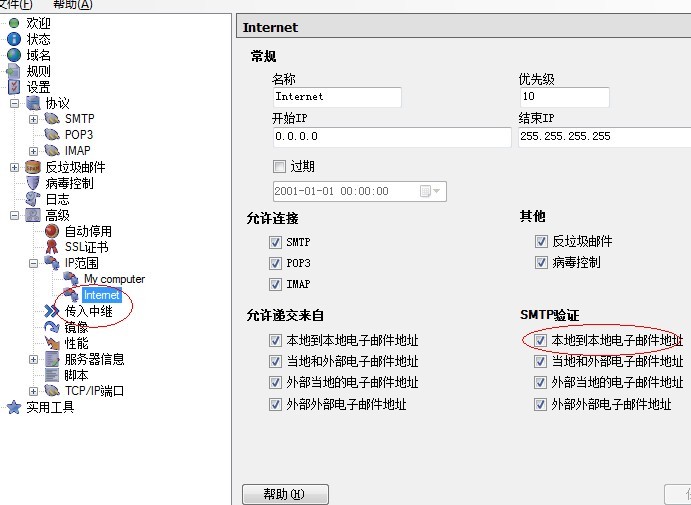The width and height of the screenshot is (691, 505).
Task: Click the My computer IP range icon
Action: (71, 279)
